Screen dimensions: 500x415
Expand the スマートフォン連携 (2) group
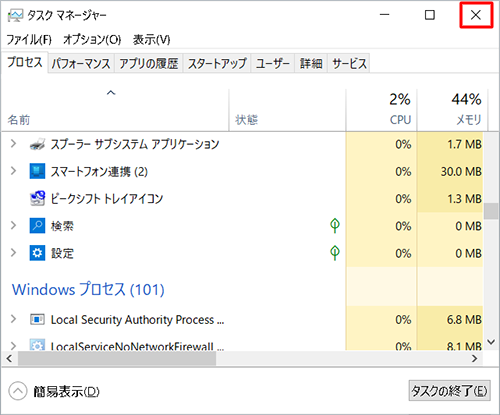(13, 171)
